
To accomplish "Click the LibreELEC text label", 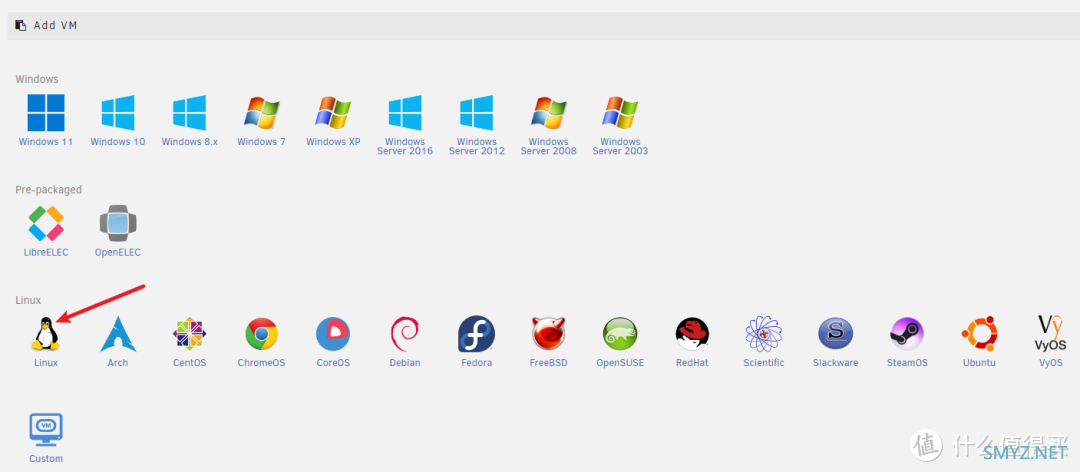I will coord(46,252).
